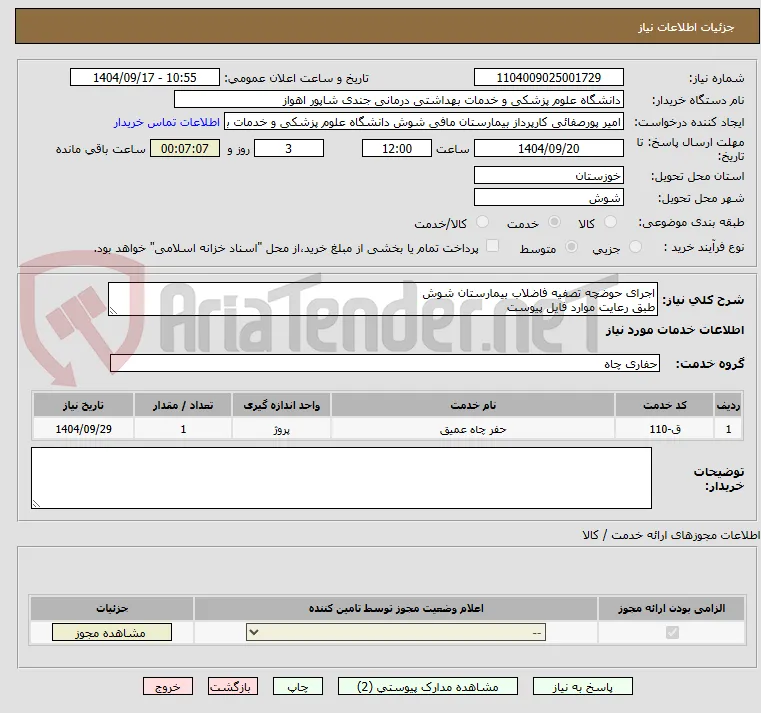Screen dimensions: 761x713
Task: Select the خدمت radio button
Action: click(x=554, y=222)
